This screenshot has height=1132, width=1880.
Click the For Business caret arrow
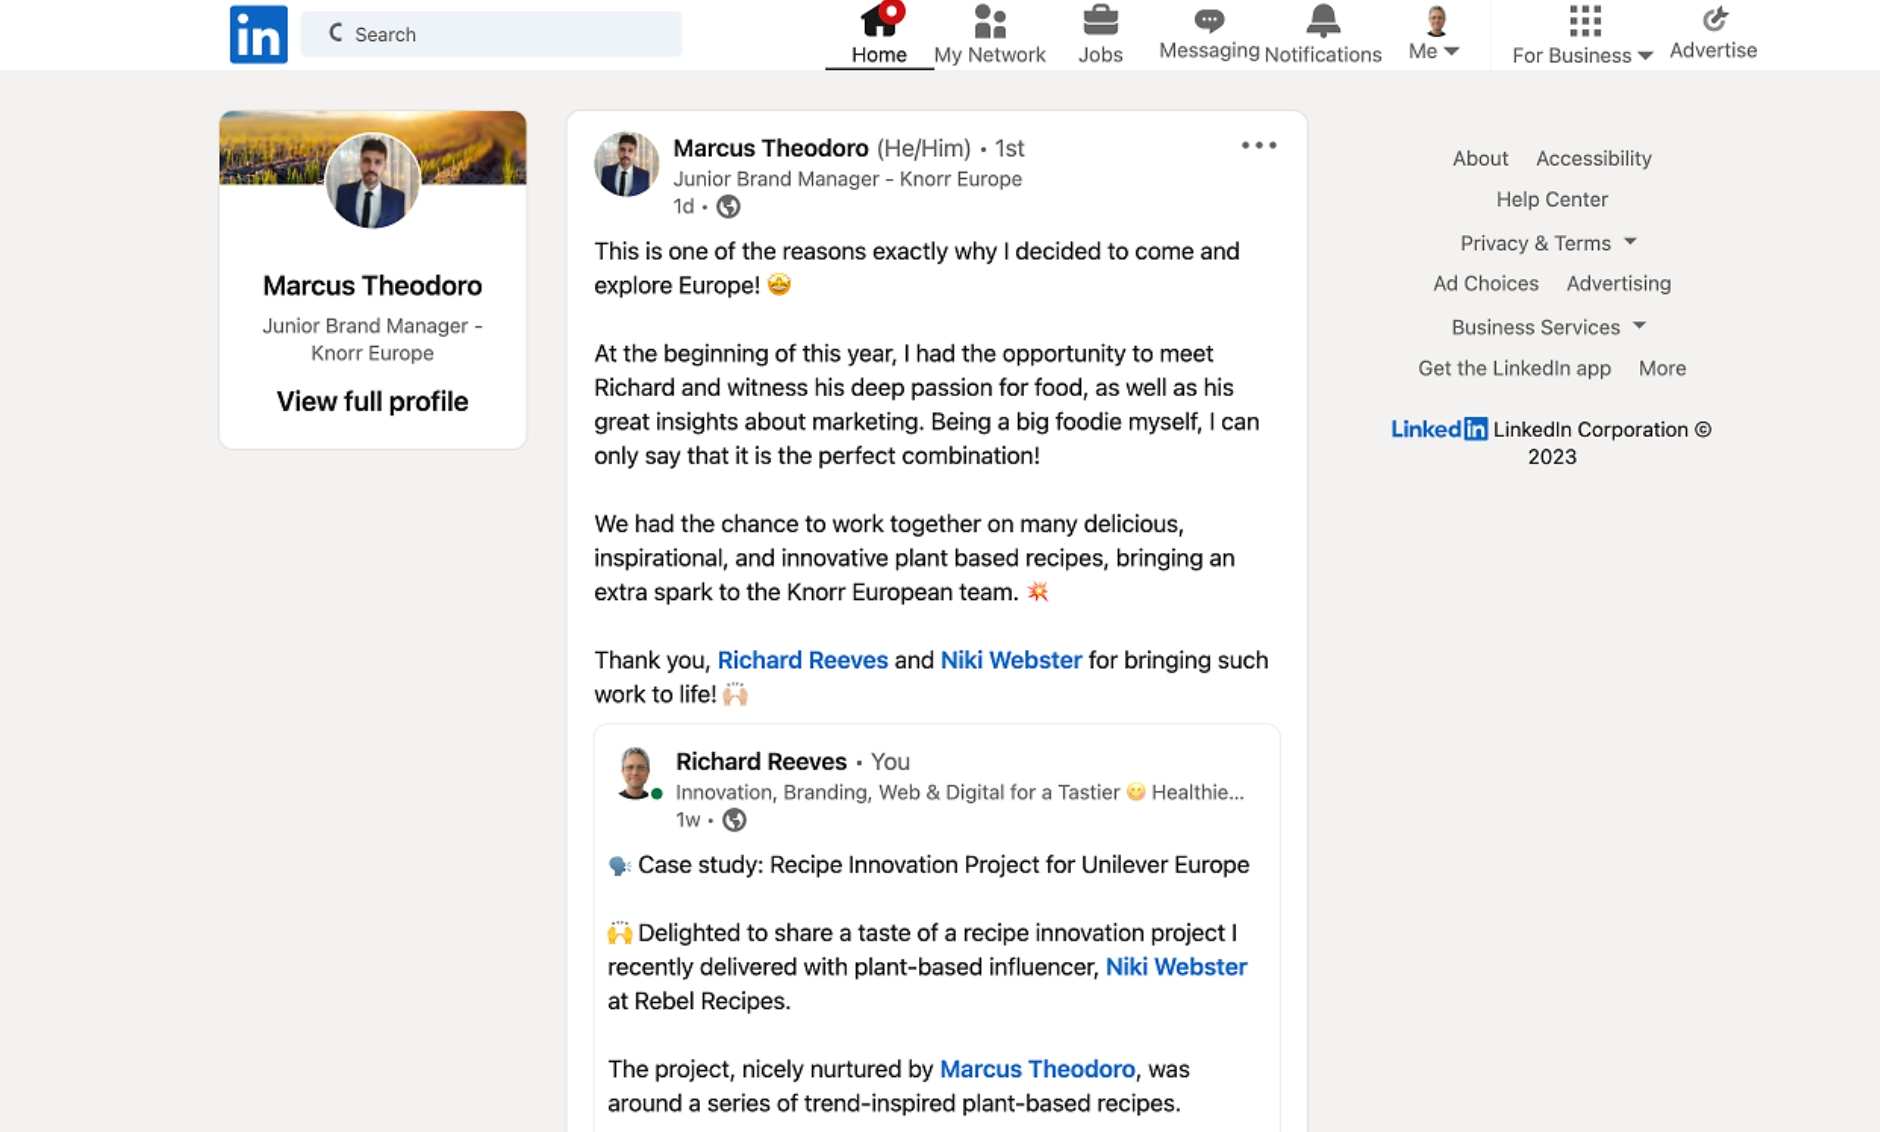(x=1645, y=56)
